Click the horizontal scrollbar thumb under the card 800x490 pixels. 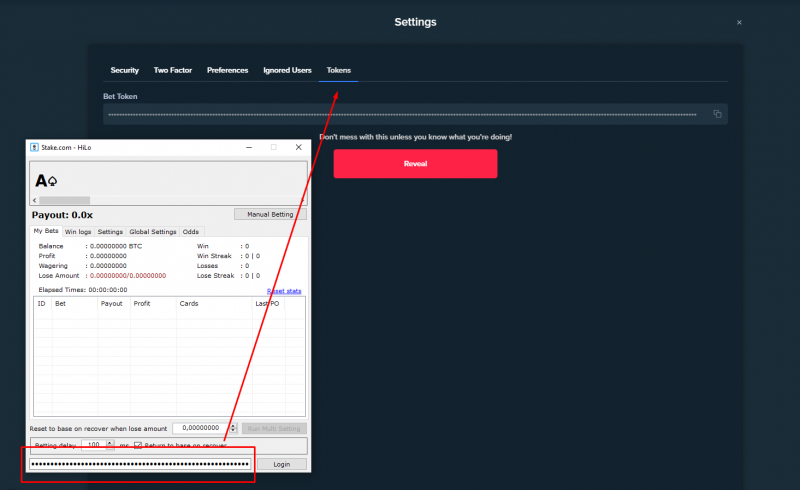pos(65,201)
